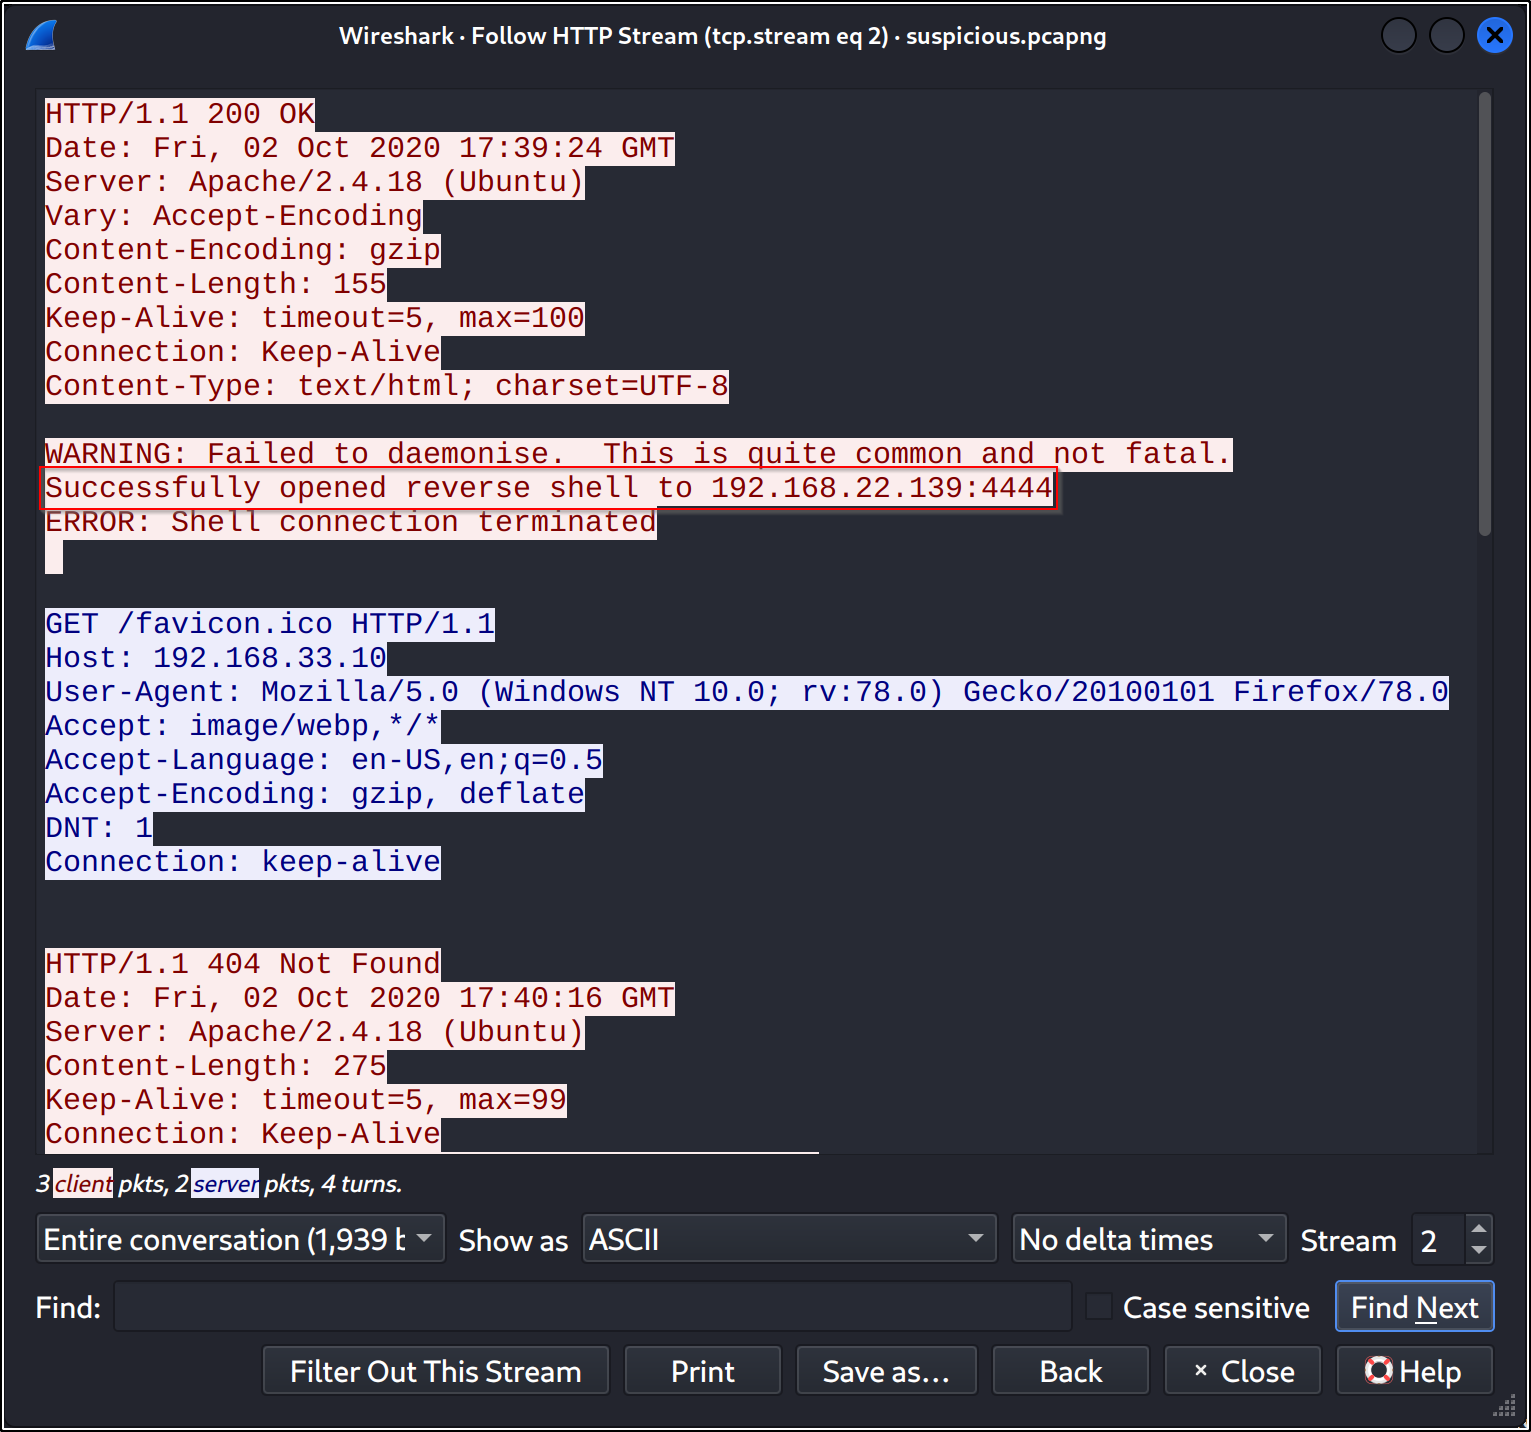Click the vertical scrollbar of stream text
This screenshot has width=1531, height=1432.
pos(1484,315)
